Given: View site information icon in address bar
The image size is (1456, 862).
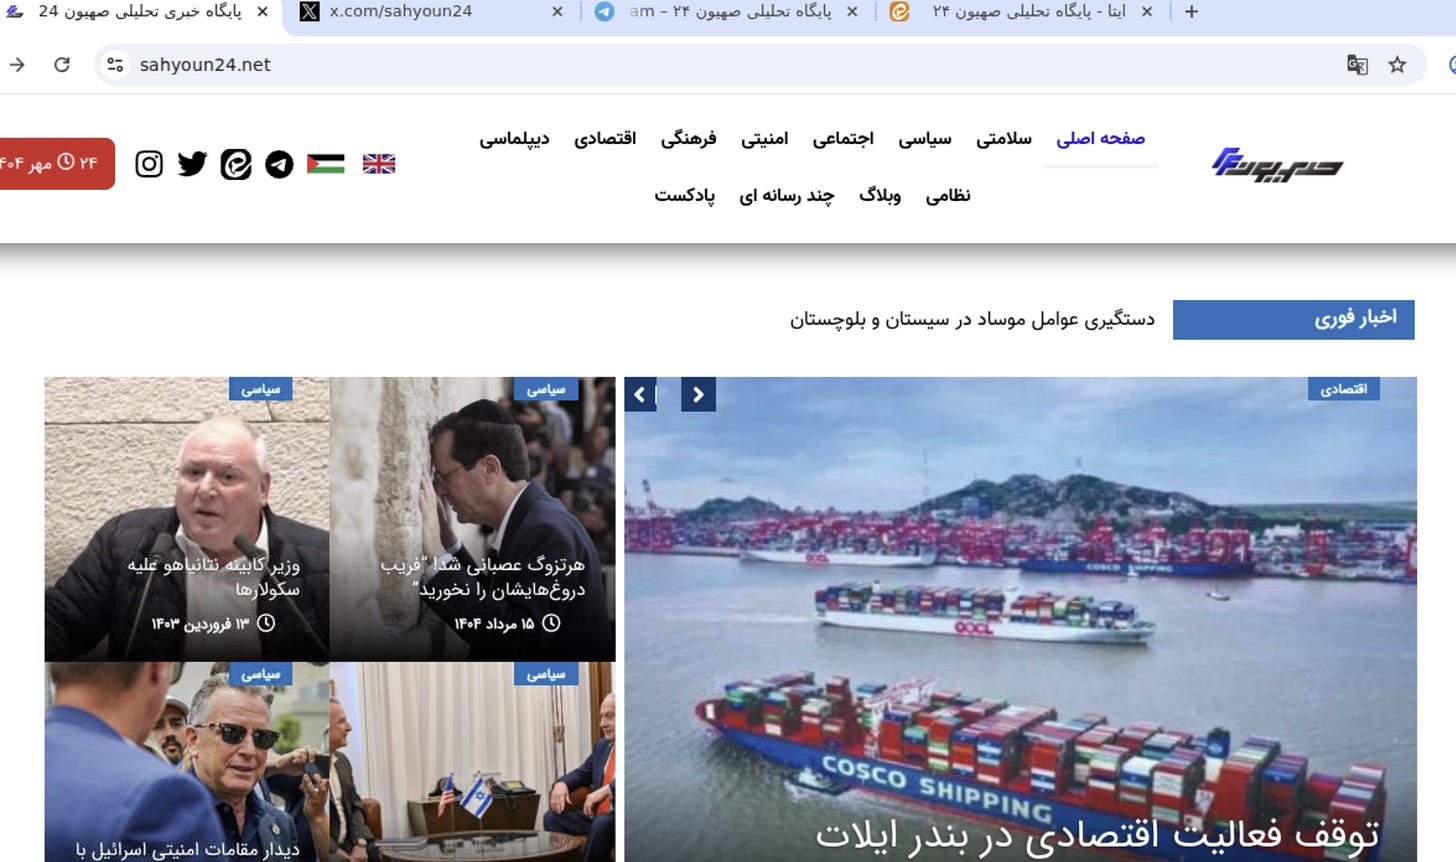Looking at the screenshot, I should [115, 65].
